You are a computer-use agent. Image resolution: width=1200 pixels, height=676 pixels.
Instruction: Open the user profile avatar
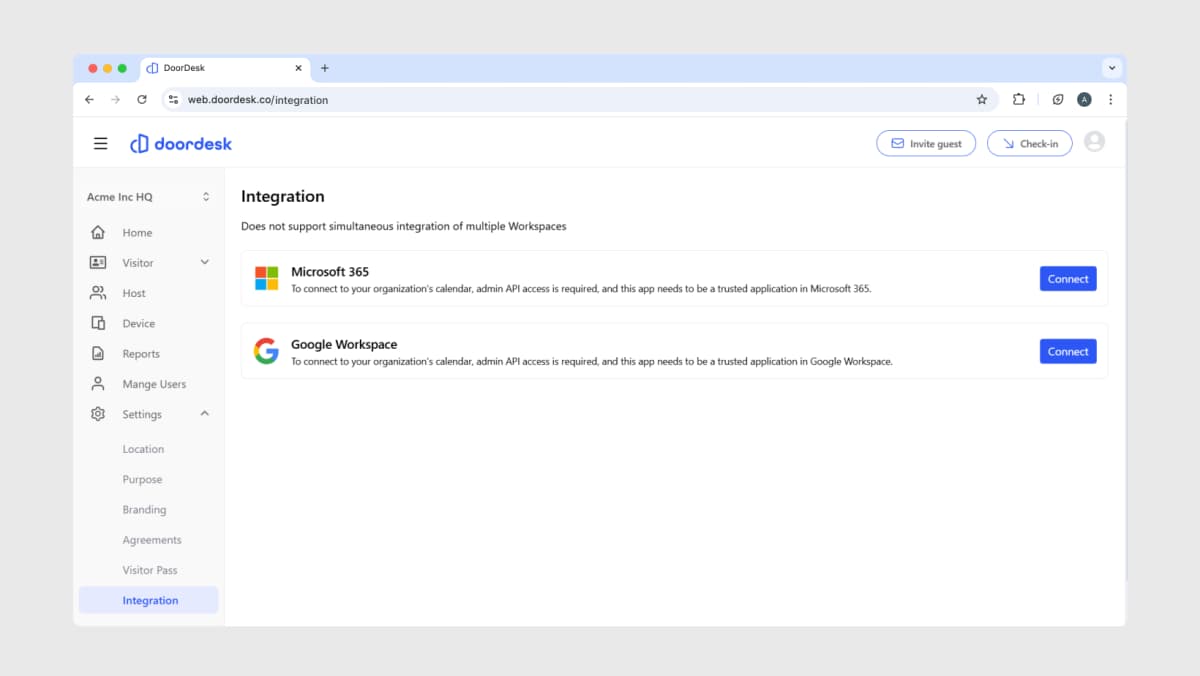coord(1094,142)
